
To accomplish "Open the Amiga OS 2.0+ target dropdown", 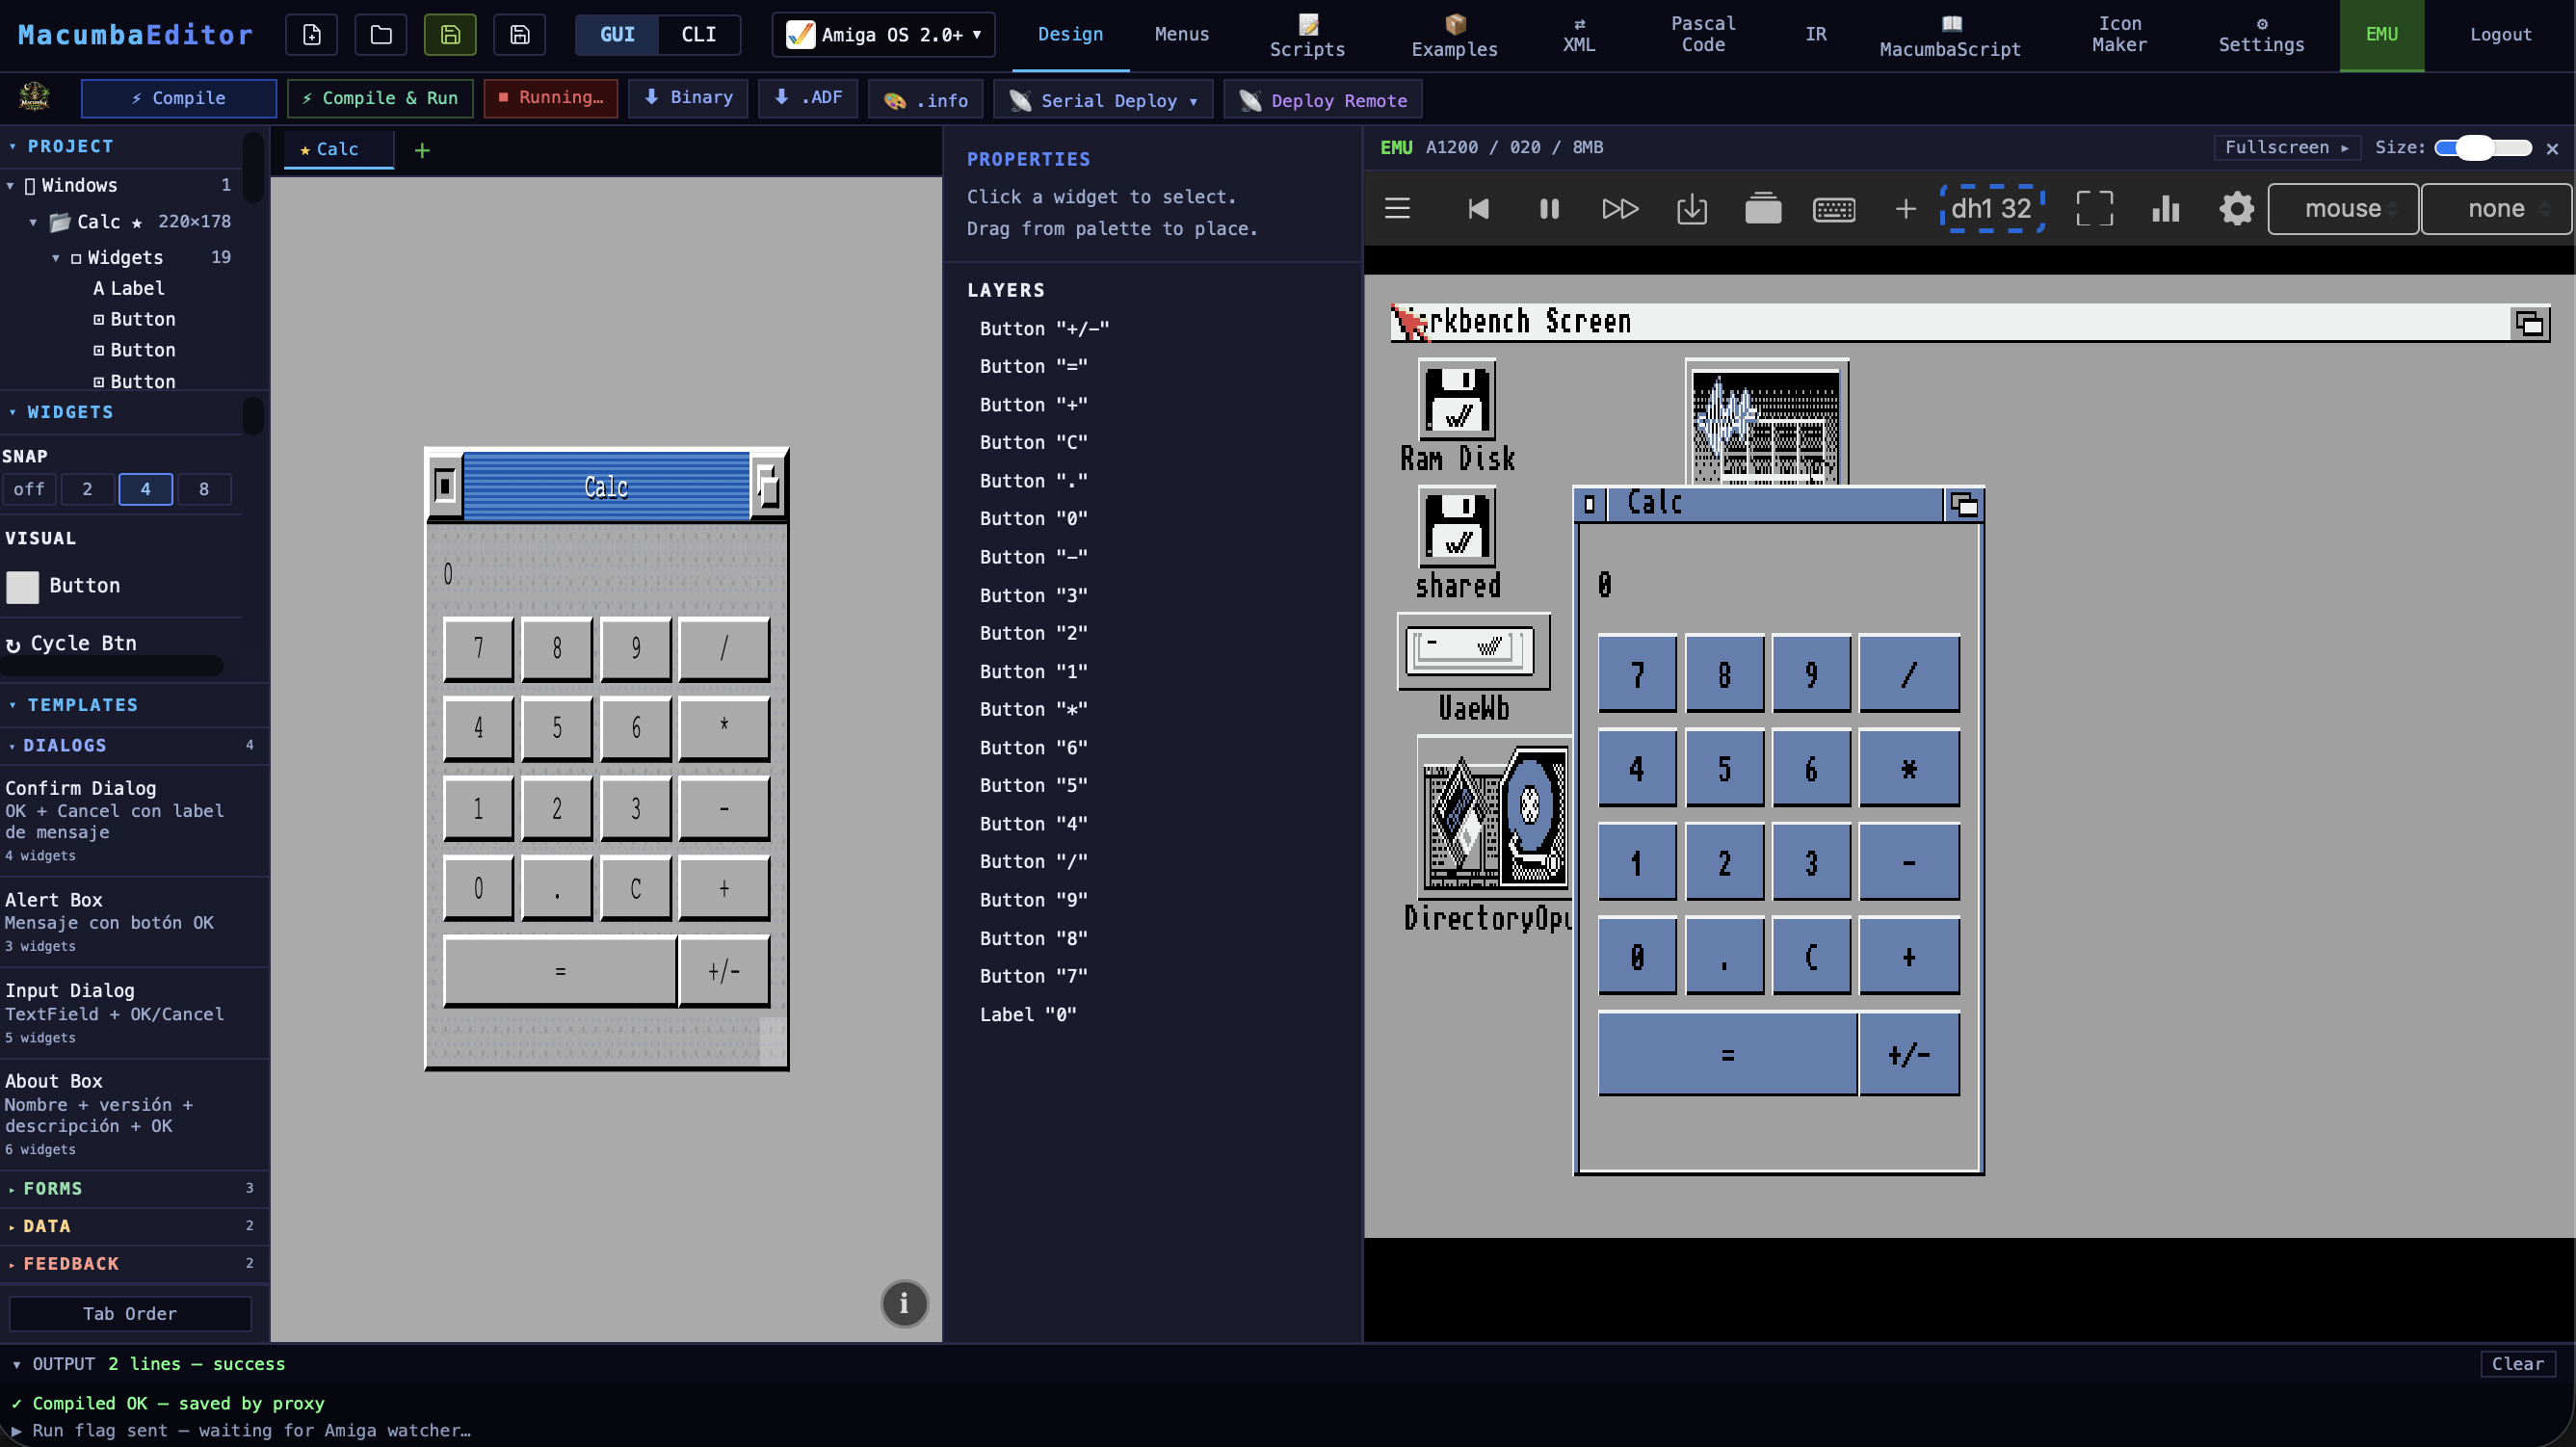I will [x=884, y=35].
